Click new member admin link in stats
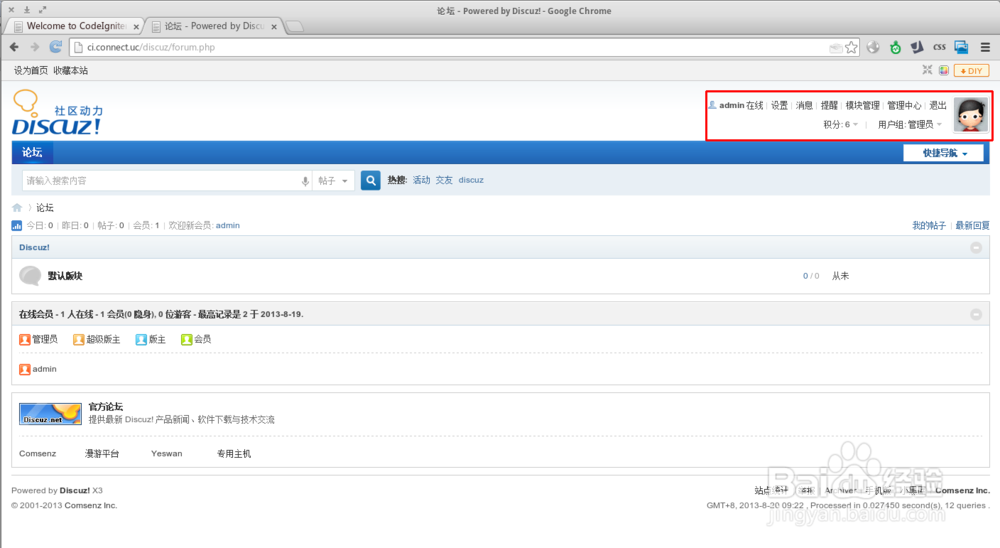 [228, 225]
